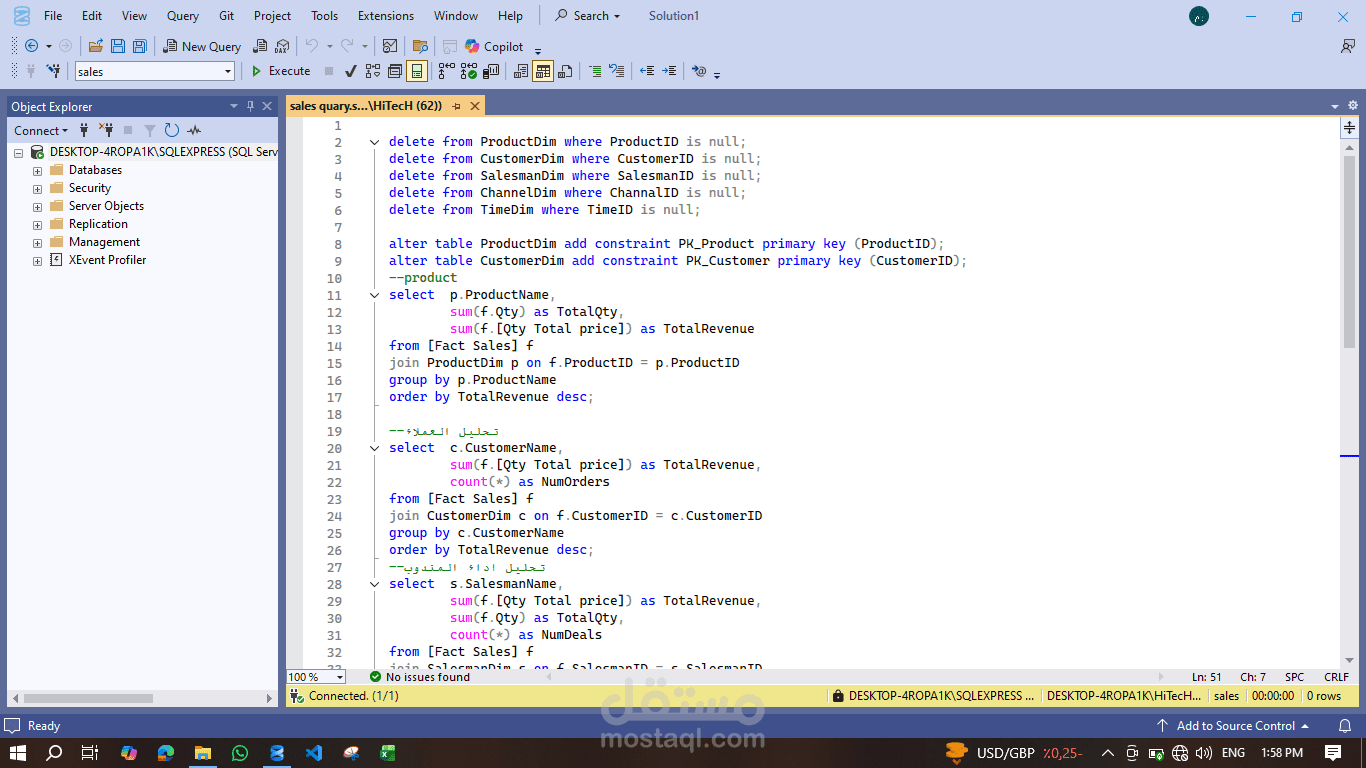Open Find in Files icon
Image resolution: width=1366 pixels, height=768 pixels.
click(x=420, y=46)
